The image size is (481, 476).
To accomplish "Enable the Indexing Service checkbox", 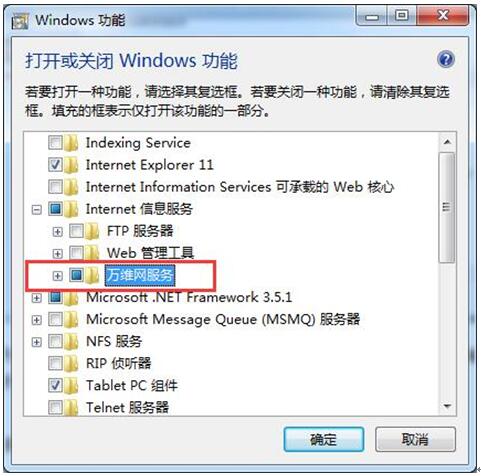I will [x=55, y=143].
